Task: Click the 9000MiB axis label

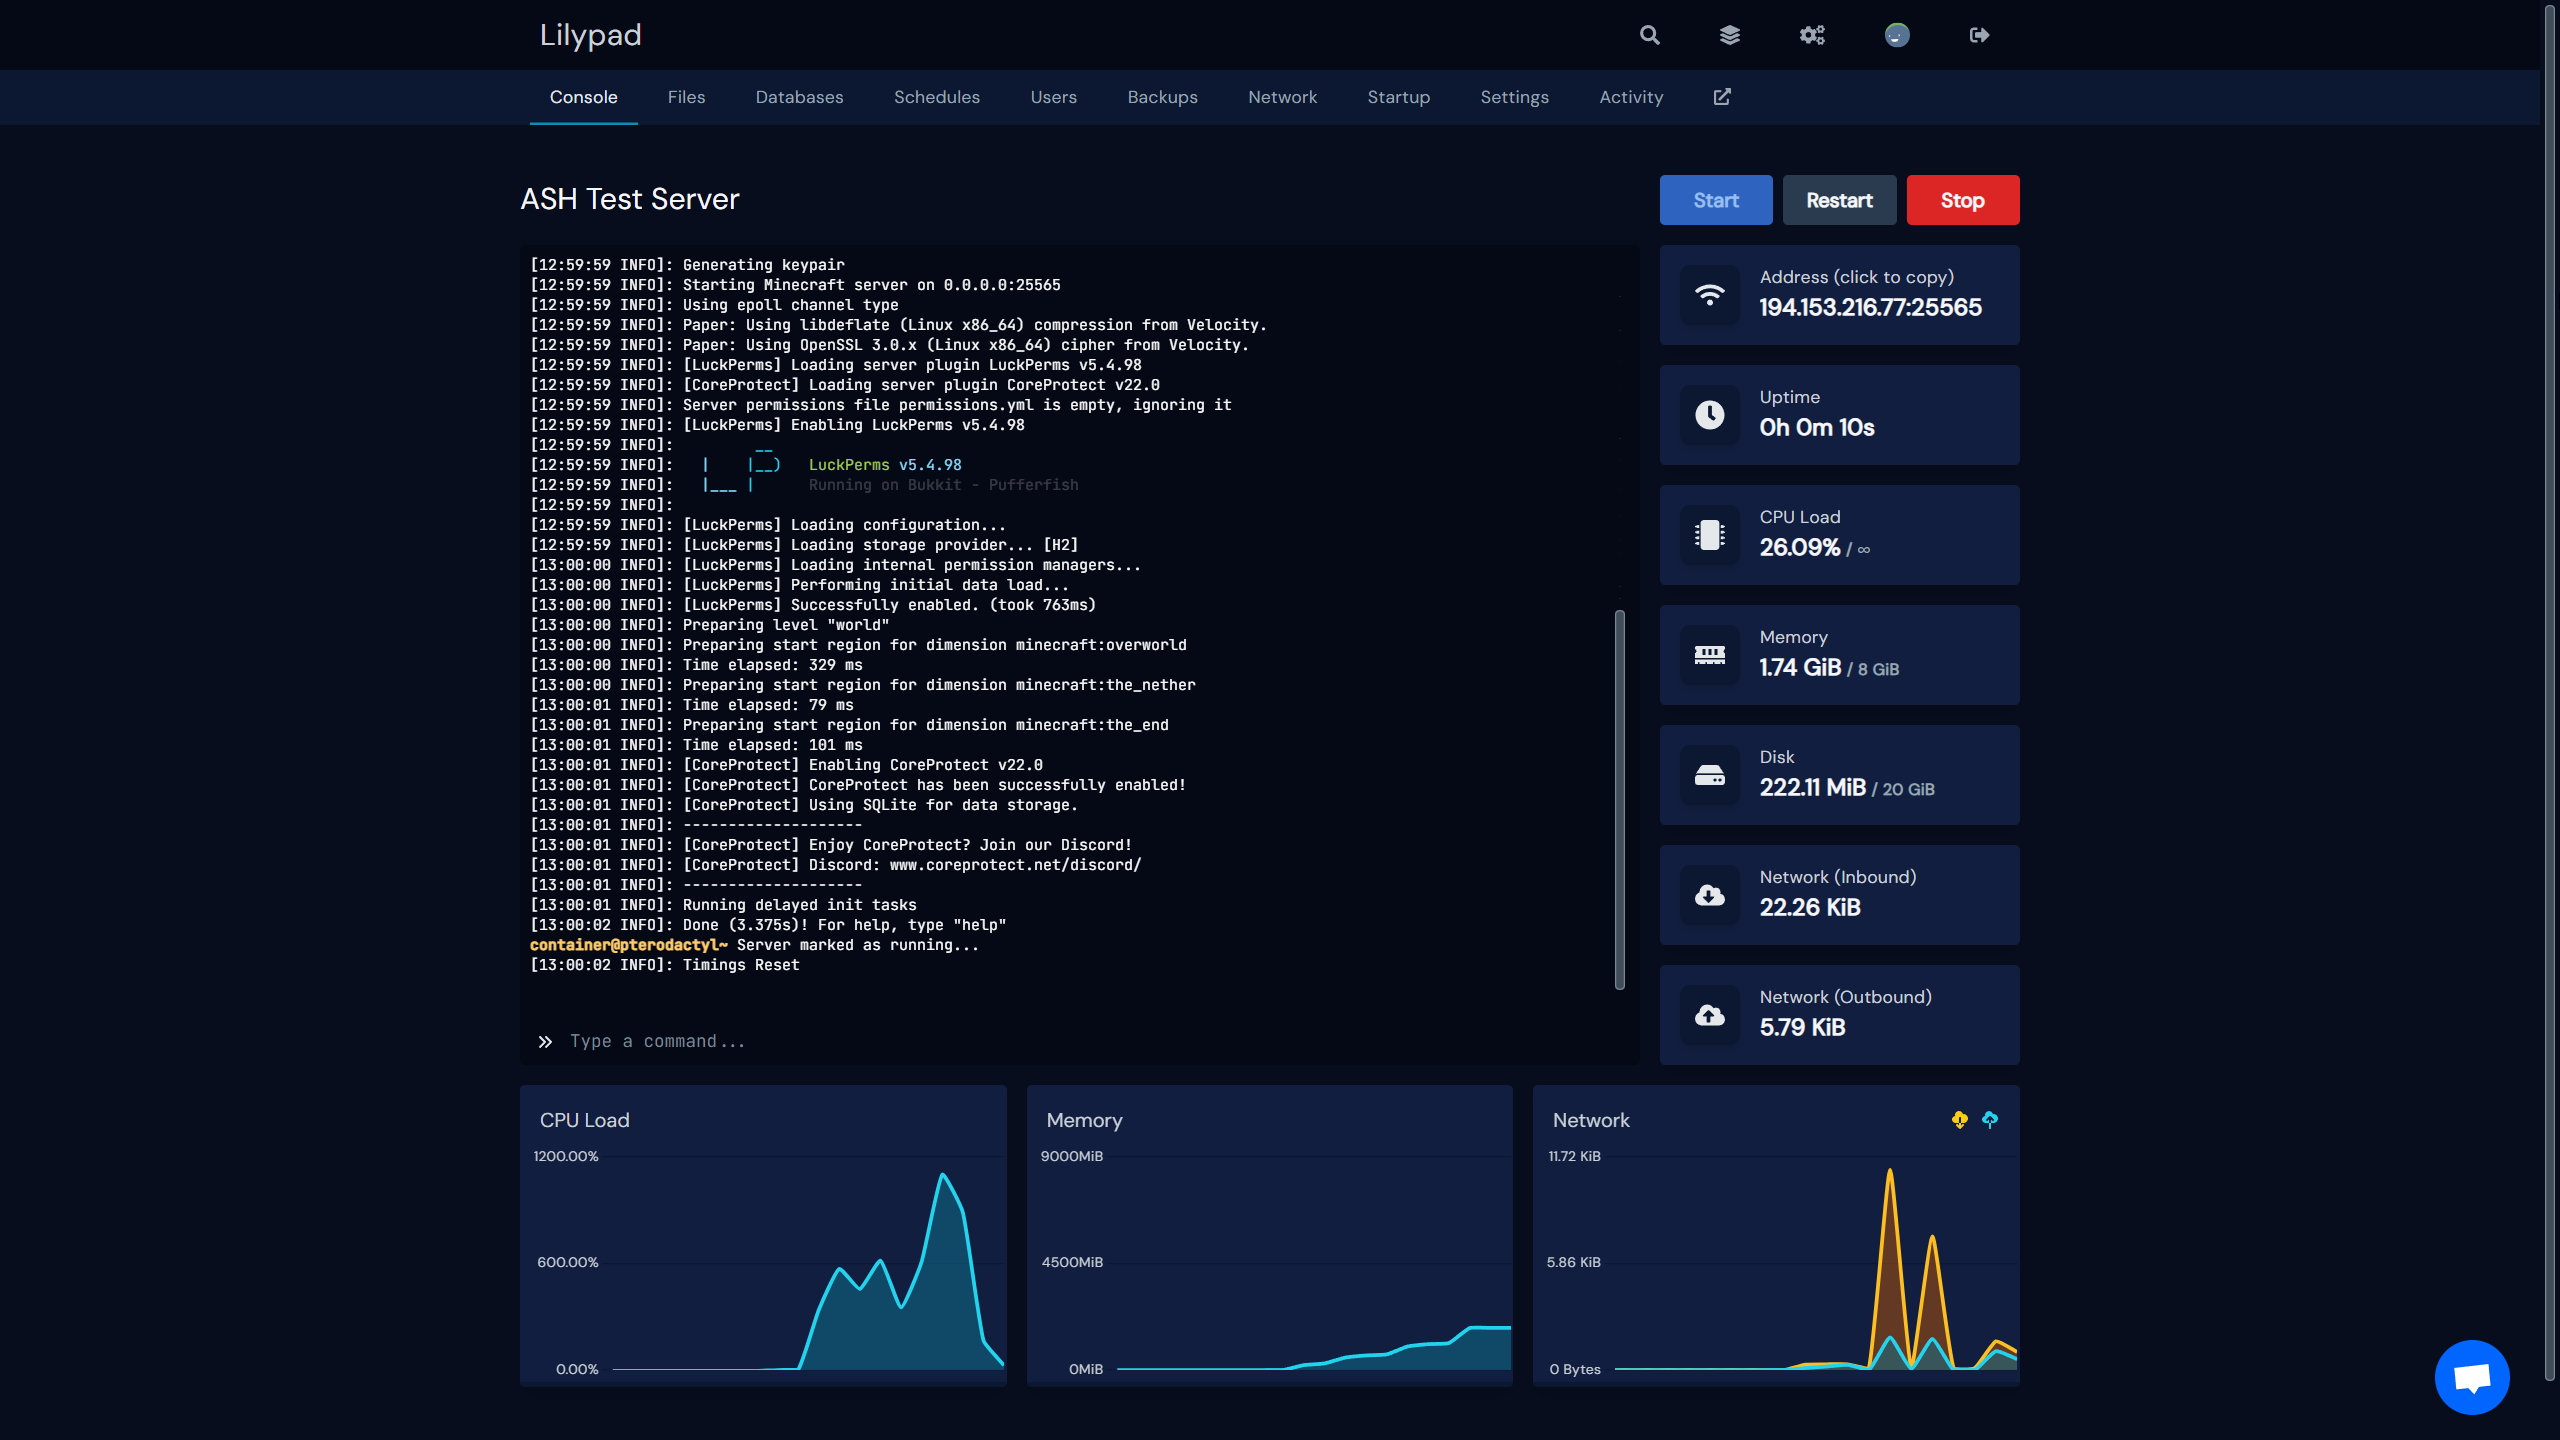Action: (1072, 1156)
